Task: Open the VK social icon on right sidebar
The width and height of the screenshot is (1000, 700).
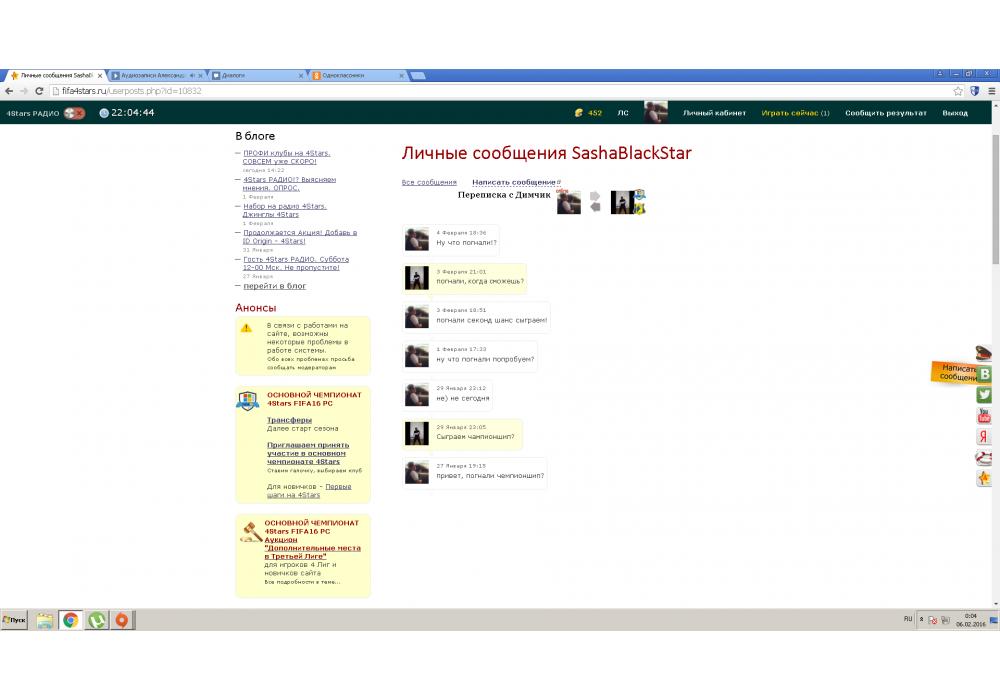Action: pos(984,374)
